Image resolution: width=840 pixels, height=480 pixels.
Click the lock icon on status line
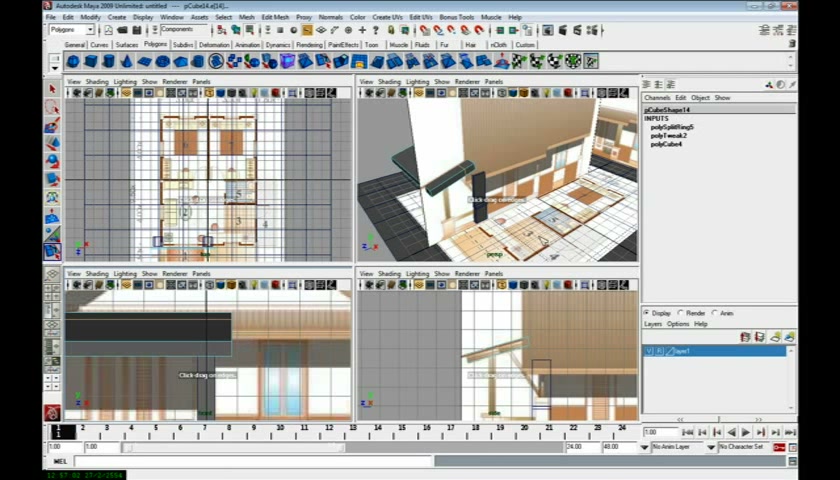[x=391, y=31]
